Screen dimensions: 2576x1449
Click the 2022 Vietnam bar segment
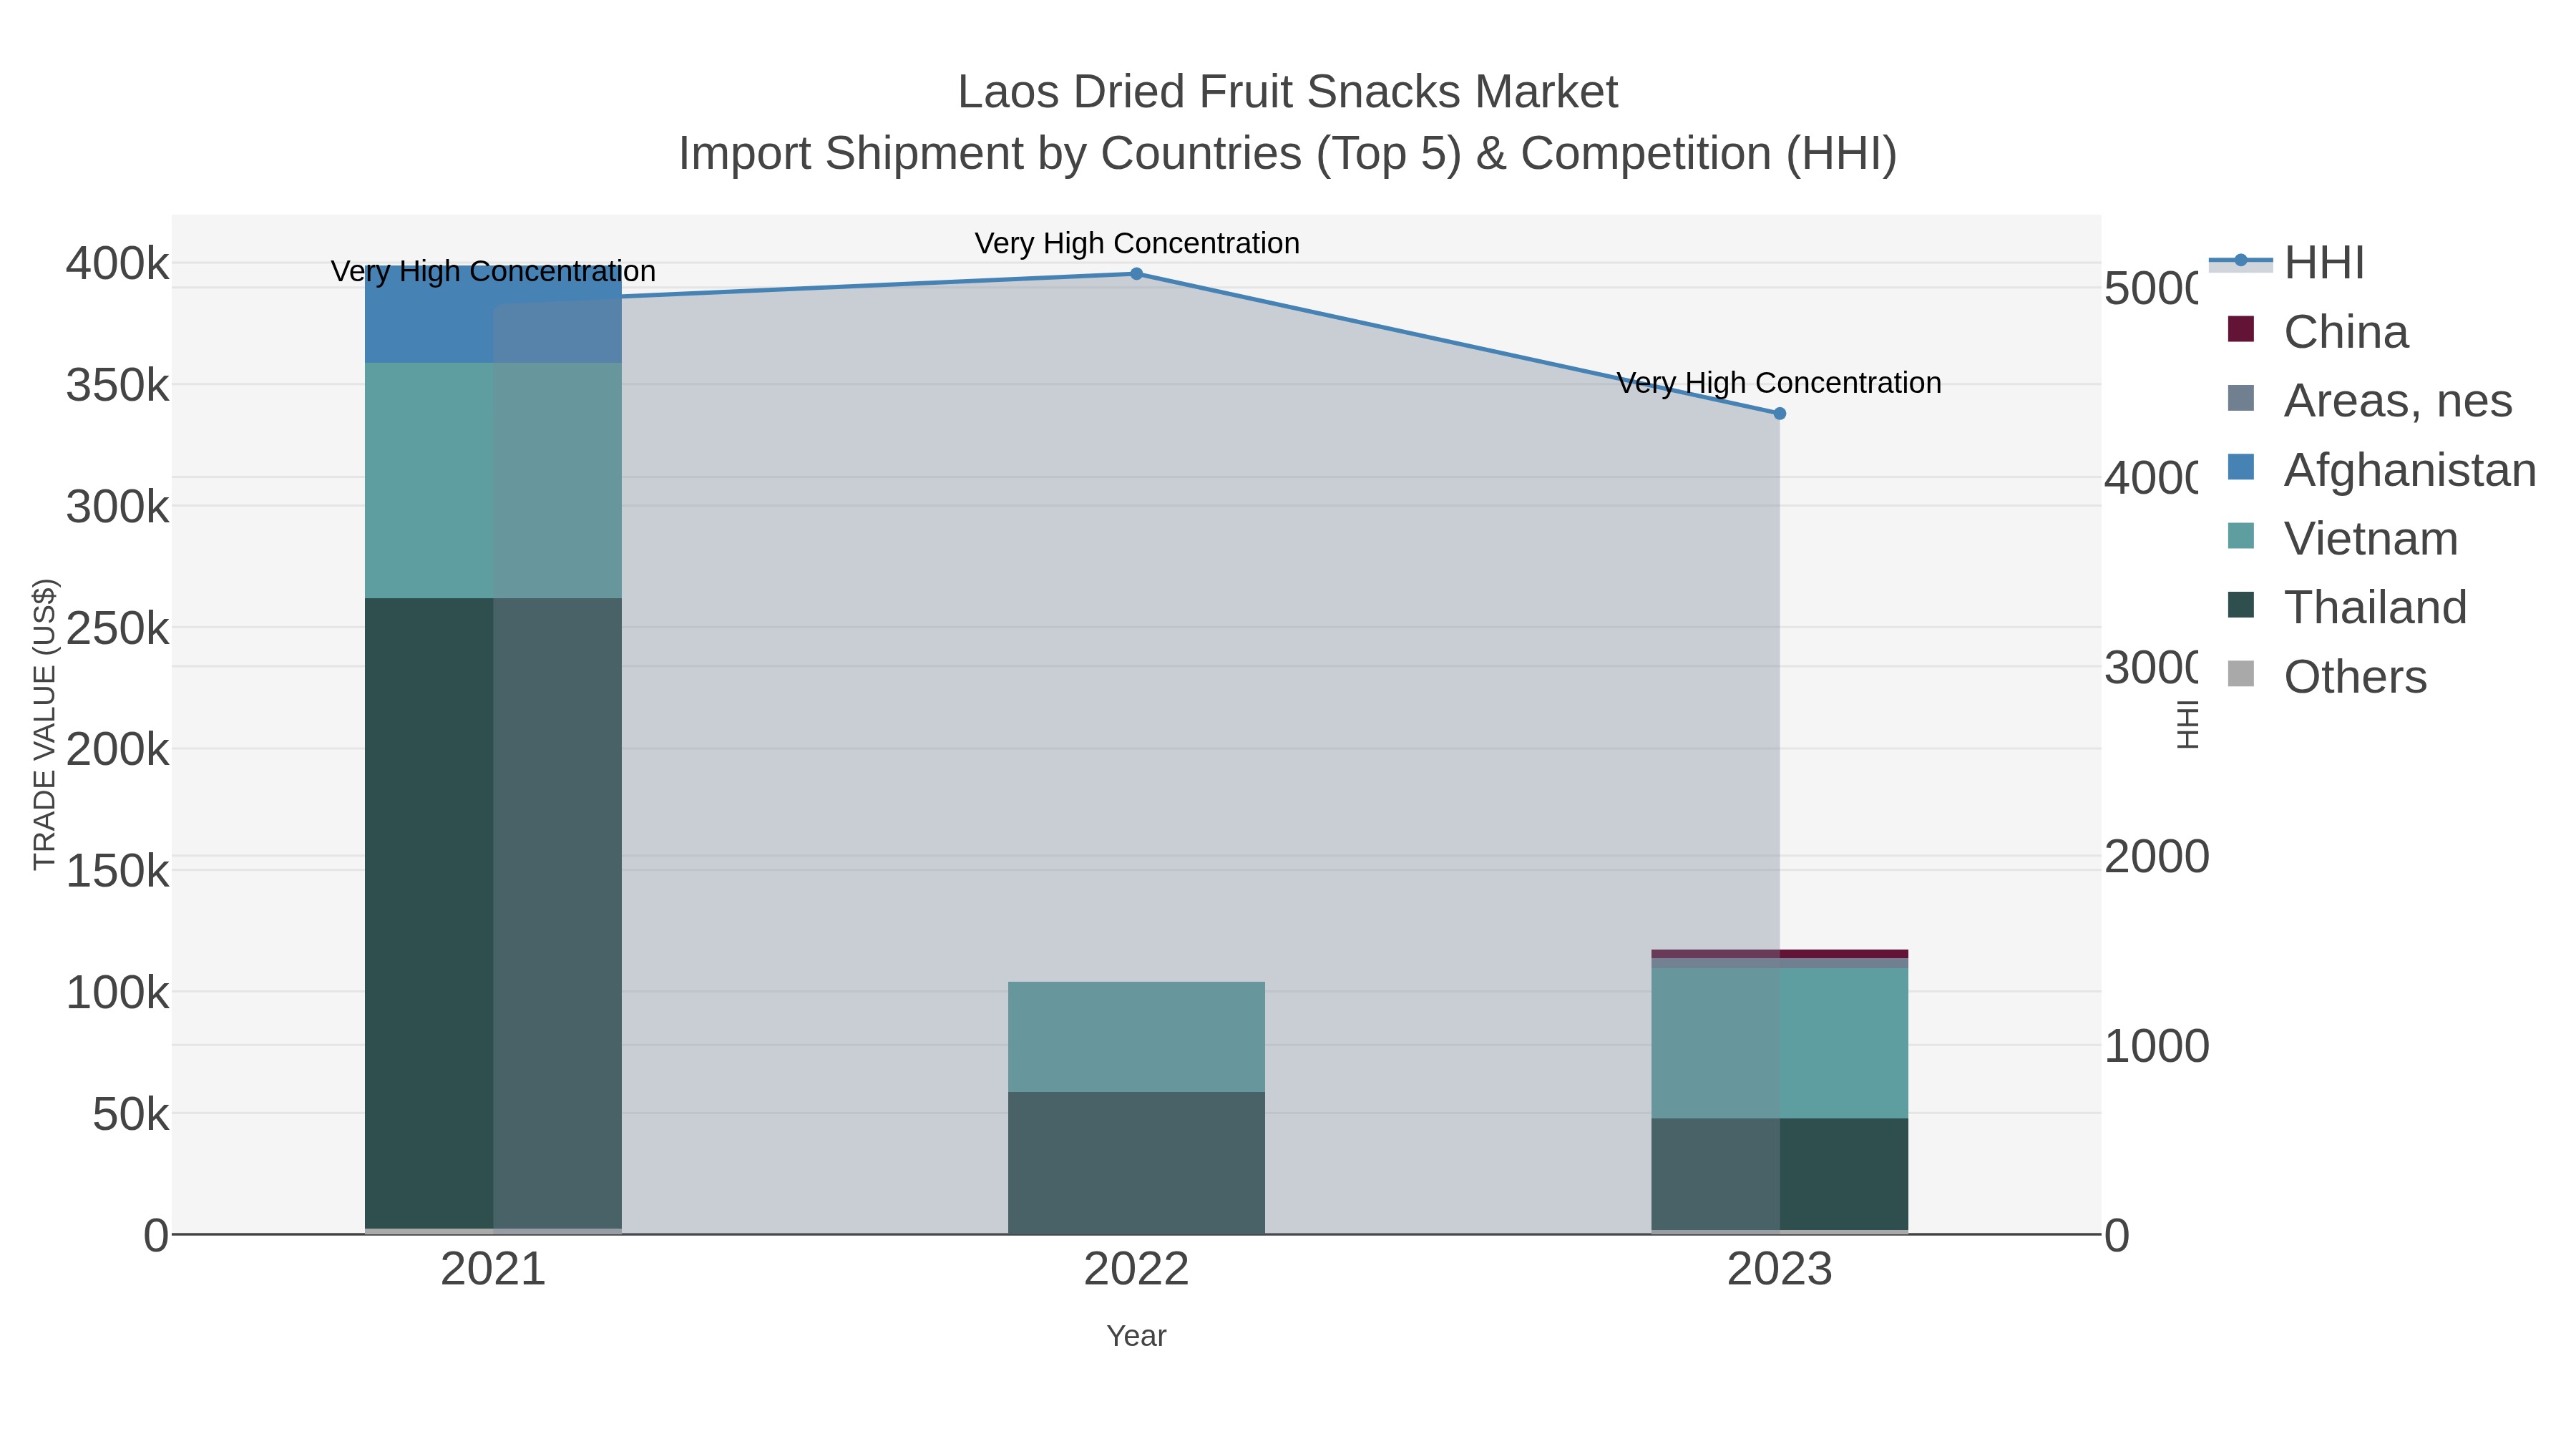(1136, 1036)
